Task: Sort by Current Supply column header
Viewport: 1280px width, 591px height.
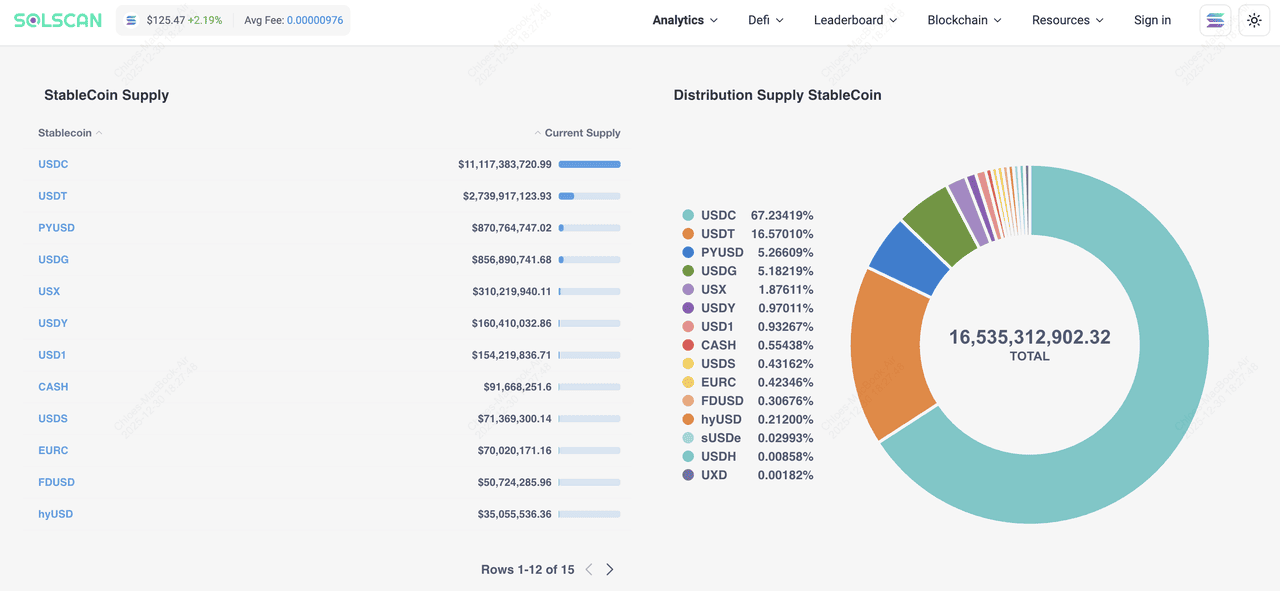Action: click(581, 133)
